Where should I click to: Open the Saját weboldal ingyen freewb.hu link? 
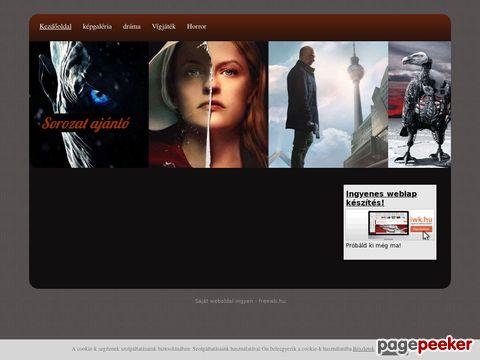[240, 301]
